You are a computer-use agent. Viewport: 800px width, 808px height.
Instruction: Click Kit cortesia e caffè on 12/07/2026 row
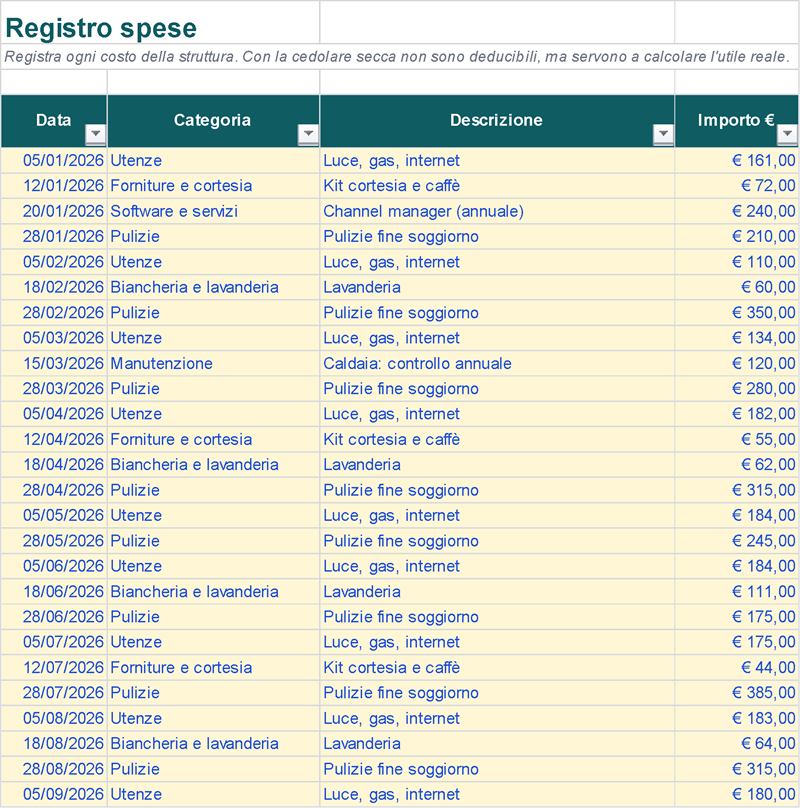pos(497,667)
